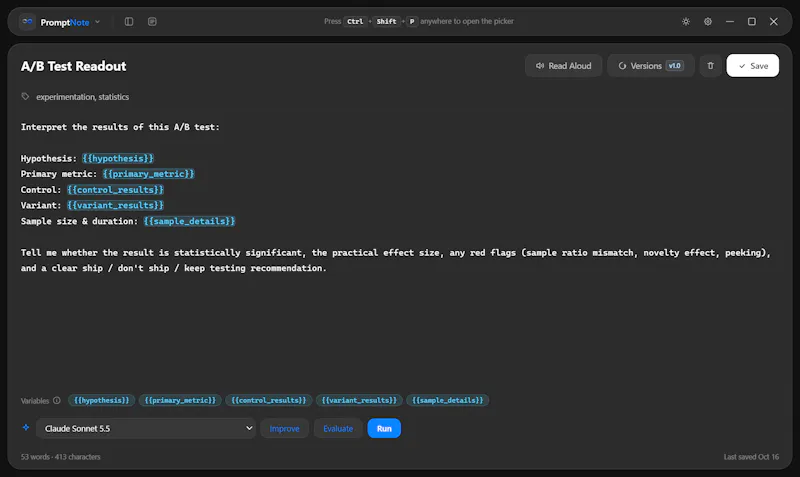Screen dimensions: 800x477
Task: Switch theme with the sun icon
Action: 686,21
